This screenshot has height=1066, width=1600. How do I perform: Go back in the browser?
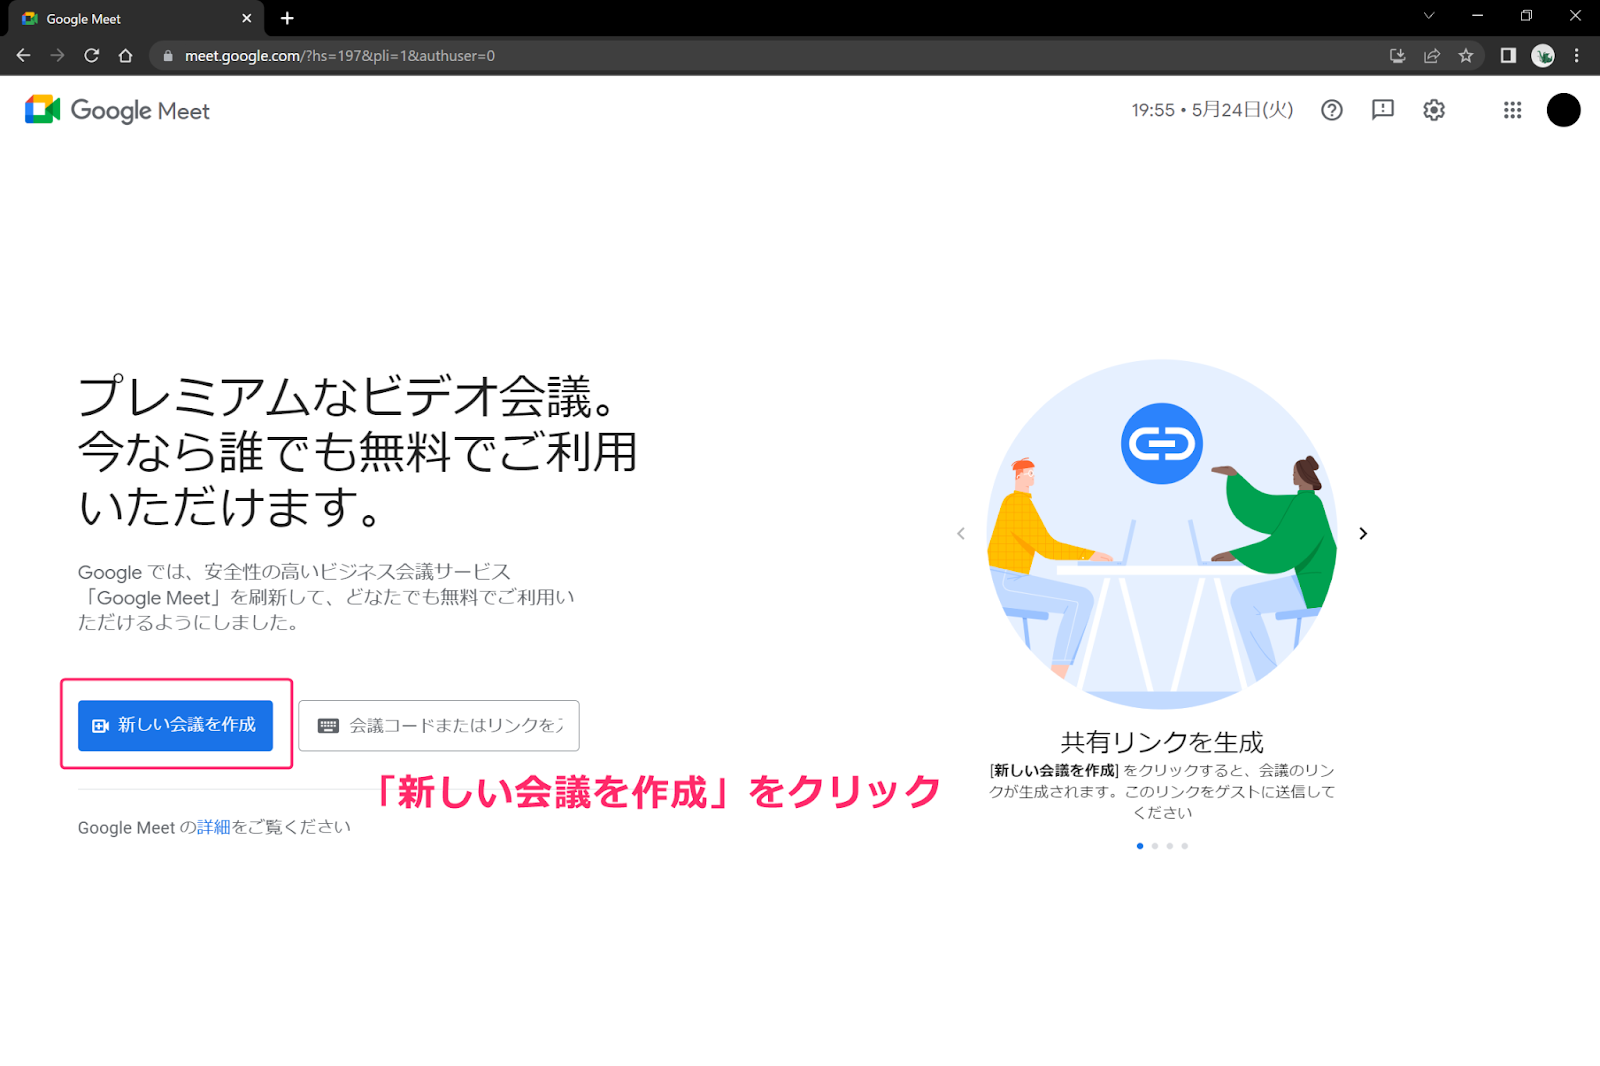(x=24, y=56)
